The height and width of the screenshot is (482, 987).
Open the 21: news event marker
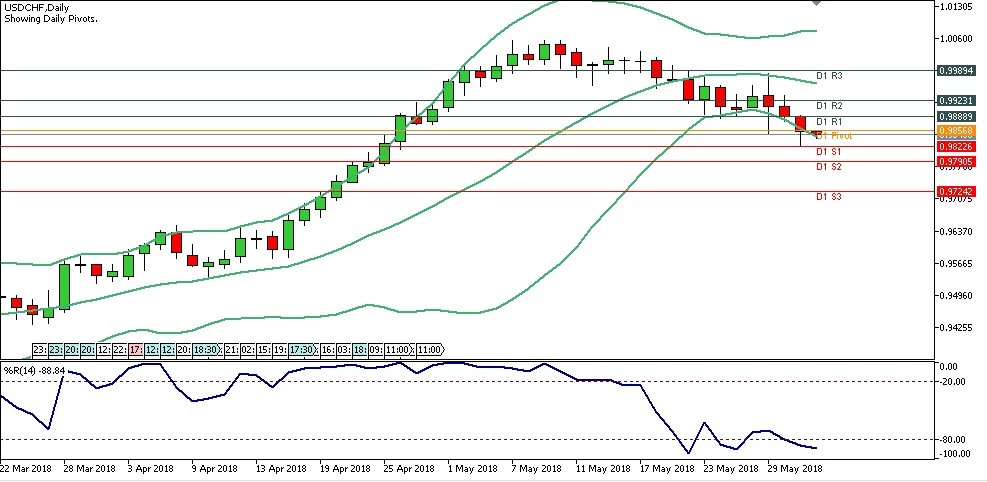point(232,349)
